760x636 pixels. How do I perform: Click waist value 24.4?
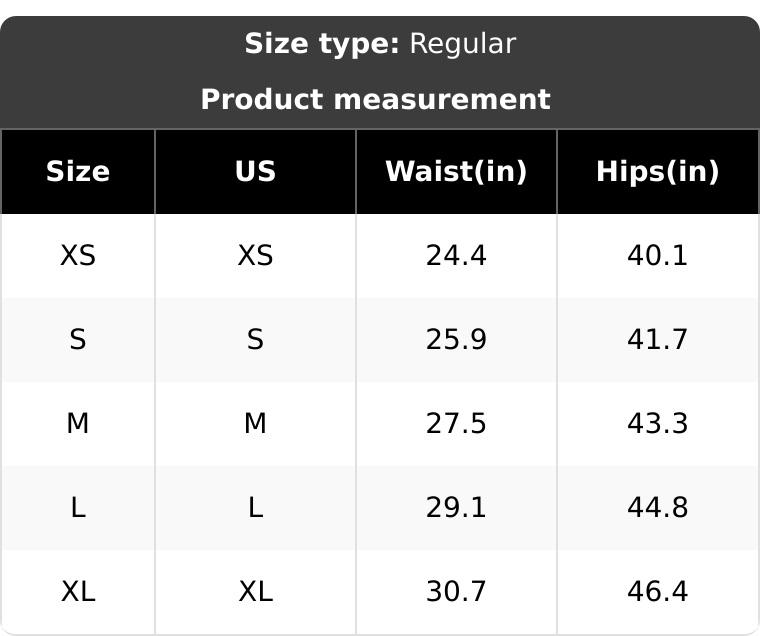point(456,256)
